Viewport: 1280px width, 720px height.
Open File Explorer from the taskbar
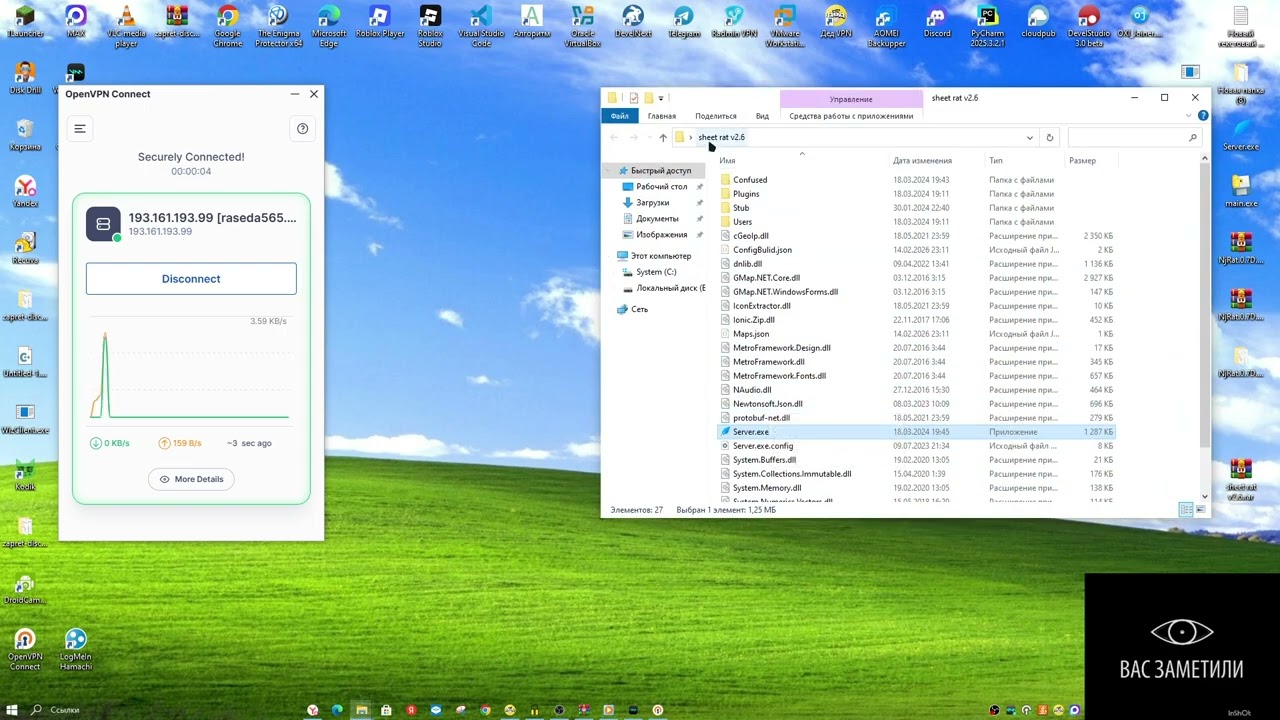361,710
